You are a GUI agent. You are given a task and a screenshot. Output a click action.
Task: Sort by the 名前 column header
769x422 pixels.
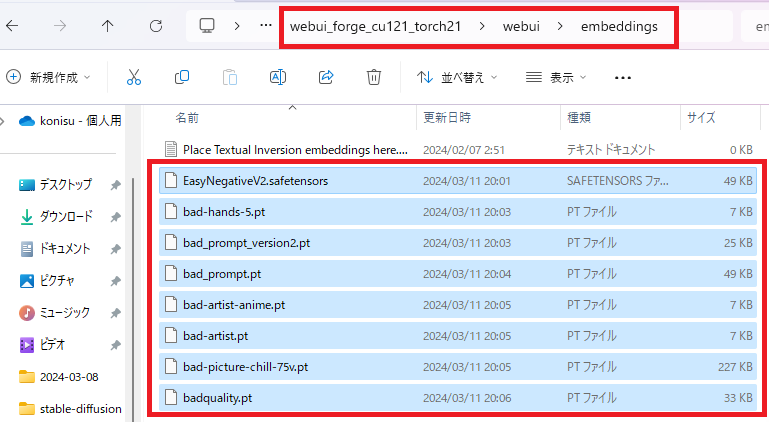point(187,118)
